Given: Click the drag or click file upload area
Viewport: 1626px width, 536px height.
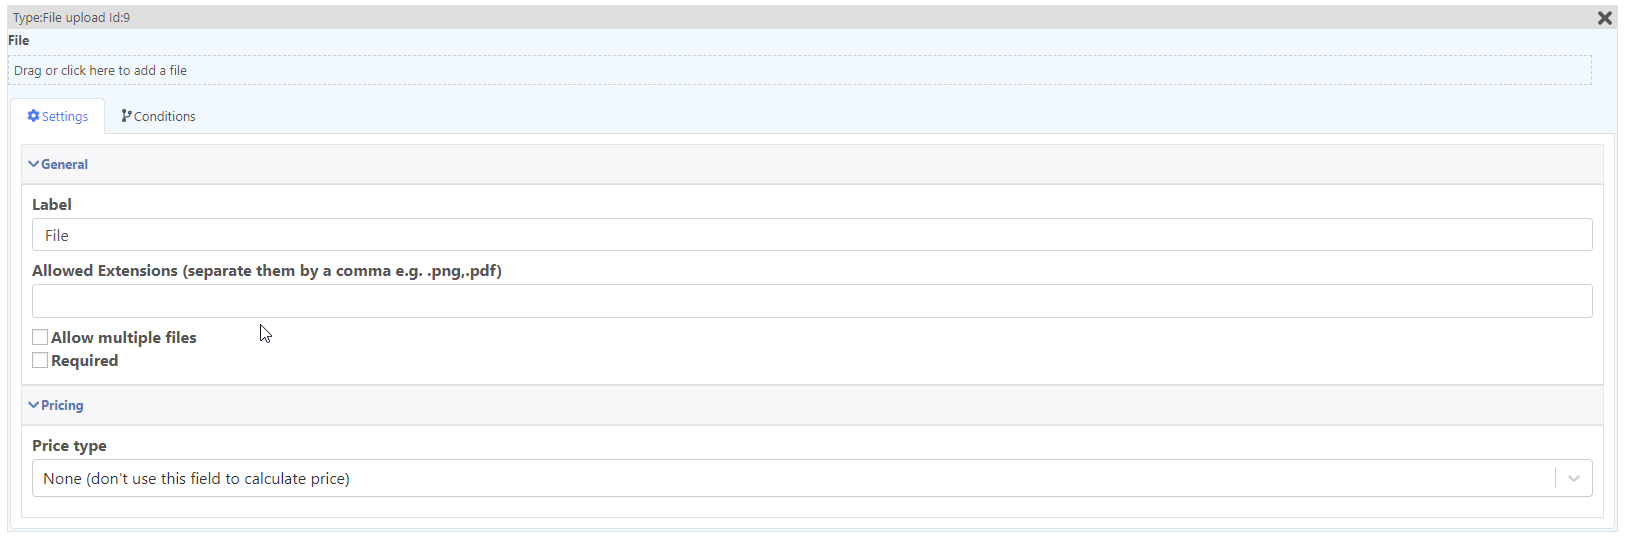Looking at the screenshot, I should click(x=800, y=70).
